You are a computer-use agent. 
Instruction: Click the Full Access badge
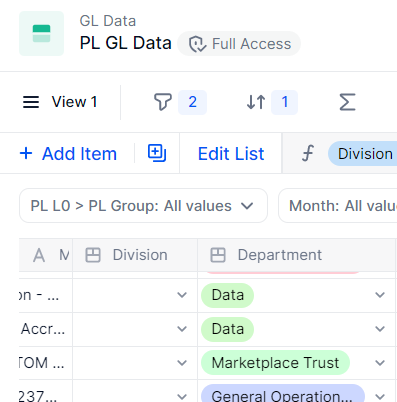[x=239, y=44]
